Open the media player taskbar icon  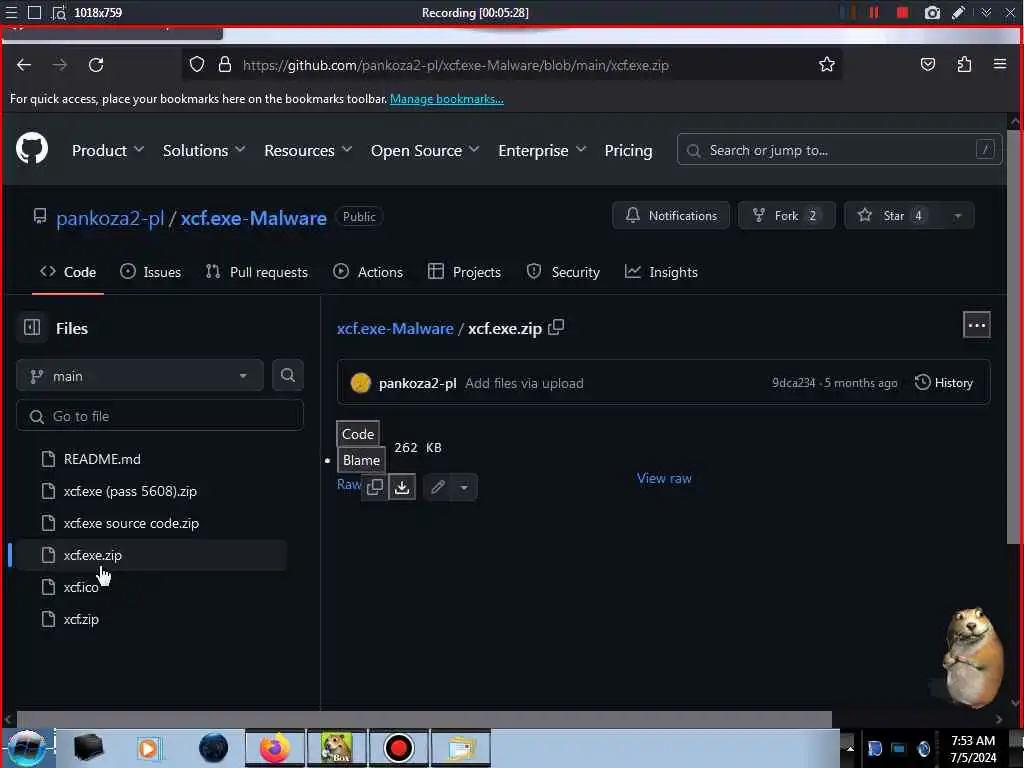pyautogui.click(x=148, y=748)
